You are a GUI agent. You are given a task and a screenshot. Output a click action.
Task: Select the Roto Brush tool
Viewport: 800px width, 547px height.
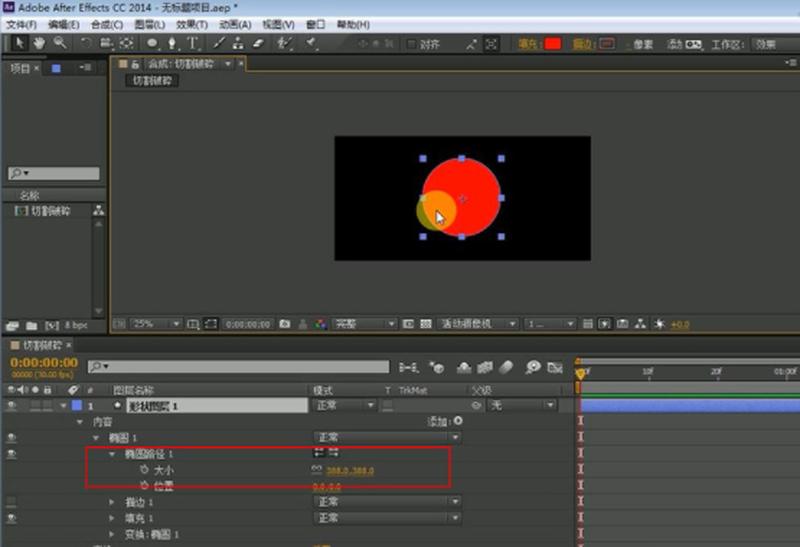[284, 43]
